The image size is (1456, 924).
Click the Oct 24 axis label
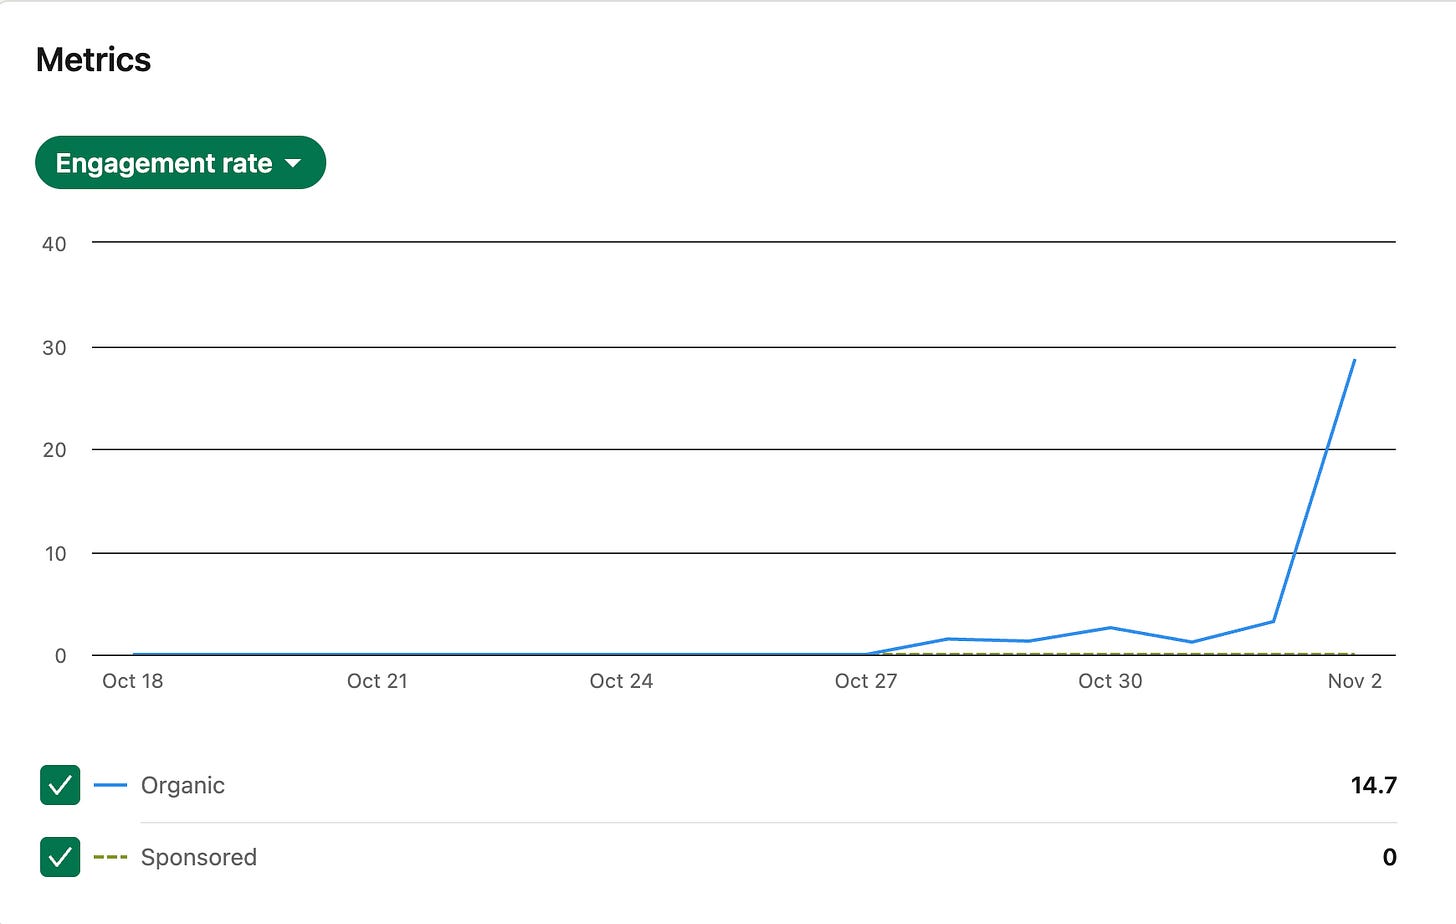pyautogui.click(x=621, y=681)
